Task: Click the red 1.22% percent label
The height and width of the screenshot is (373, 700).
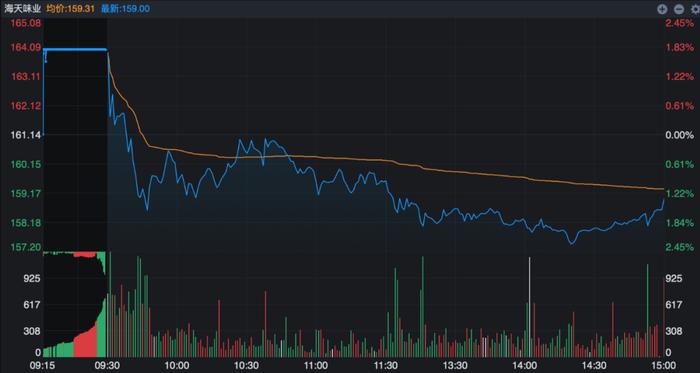Action: tap(680, 77)
